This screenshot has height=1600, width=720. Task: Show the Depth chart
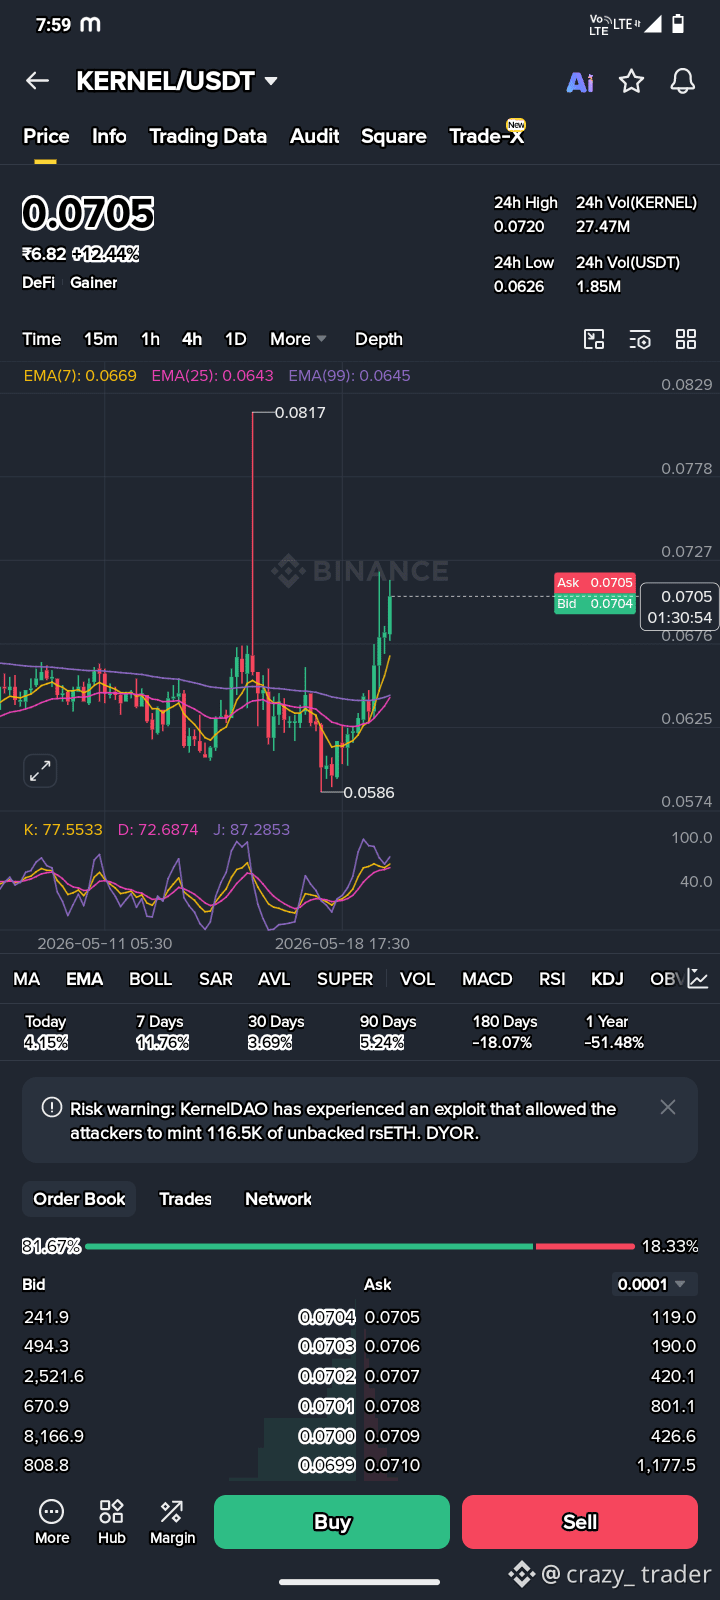pos(379,339)
